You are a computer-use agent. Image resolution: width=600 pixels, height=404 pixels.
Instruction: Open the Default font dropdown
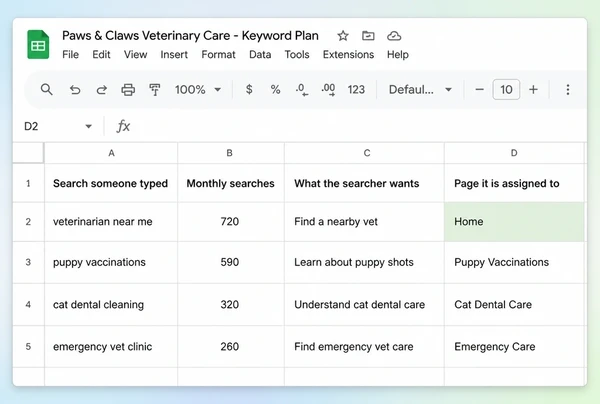click(420, 90)
